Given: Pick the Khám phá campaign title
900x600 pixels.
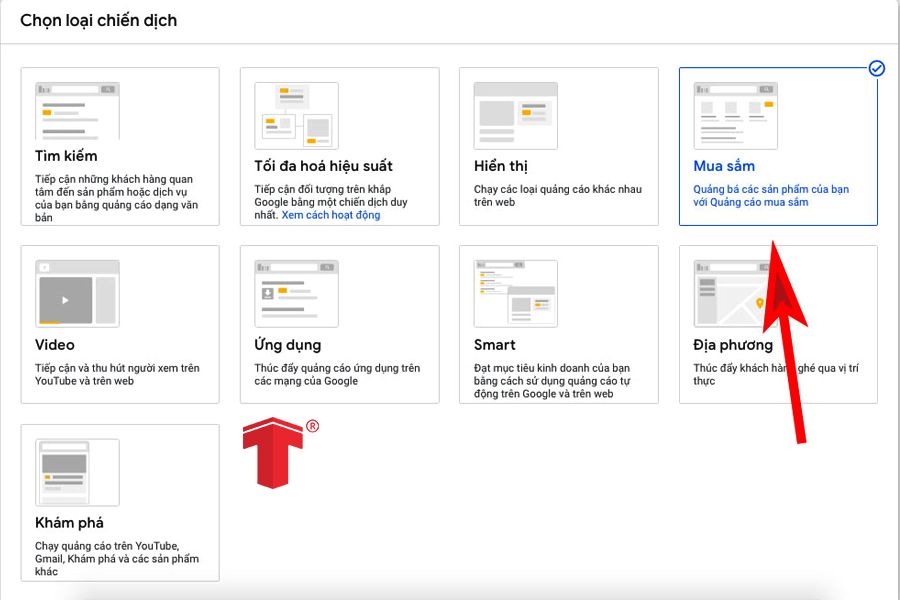Looking at the screenshot, I should tap(69, 522).
